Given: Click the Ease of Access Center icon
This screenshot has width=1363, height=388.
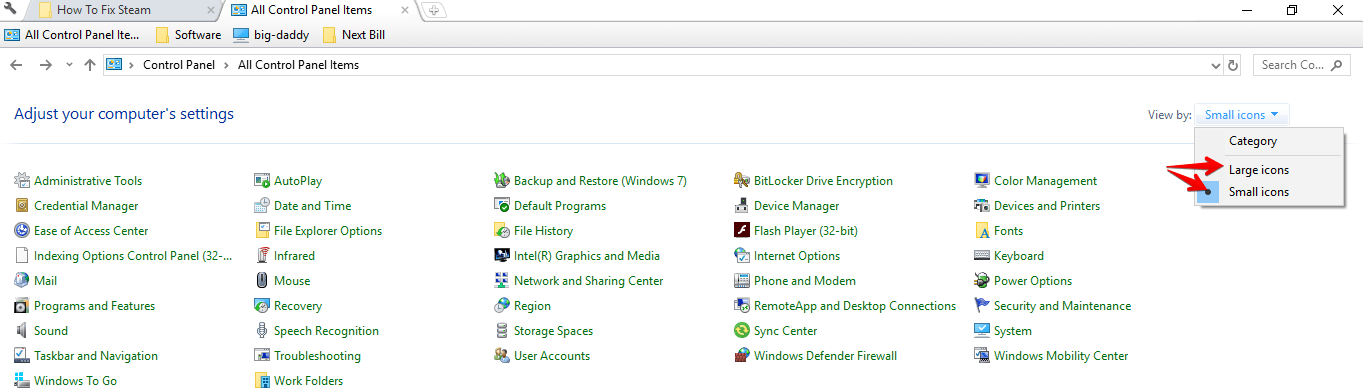Looking at the screenshot, I should coord(22,231).
